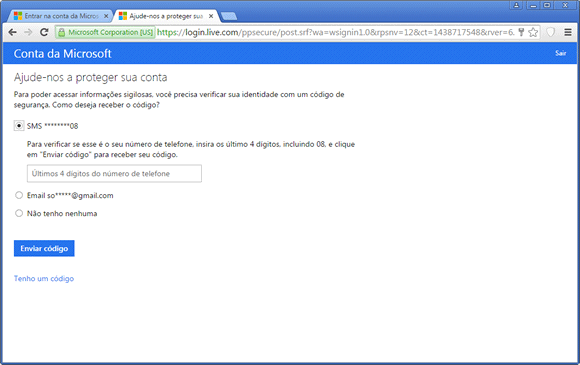Click the 'Enviar código' button

tap(44, 249)
